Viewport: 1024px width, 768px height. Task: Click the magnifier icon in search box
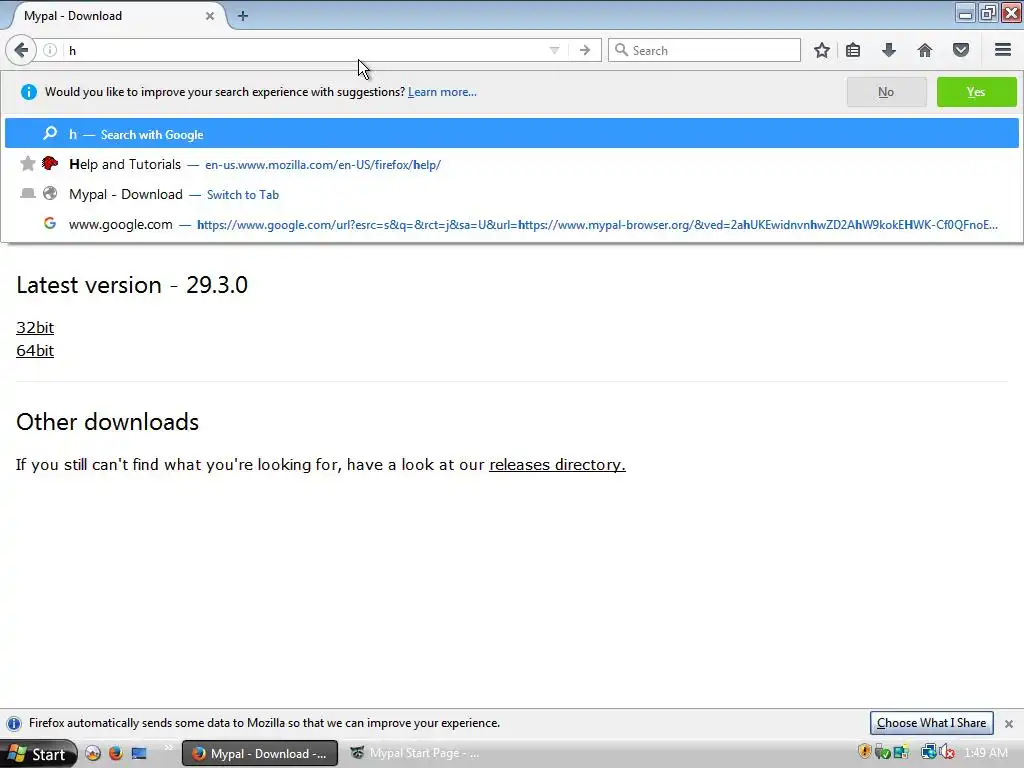tap(621, 50)
